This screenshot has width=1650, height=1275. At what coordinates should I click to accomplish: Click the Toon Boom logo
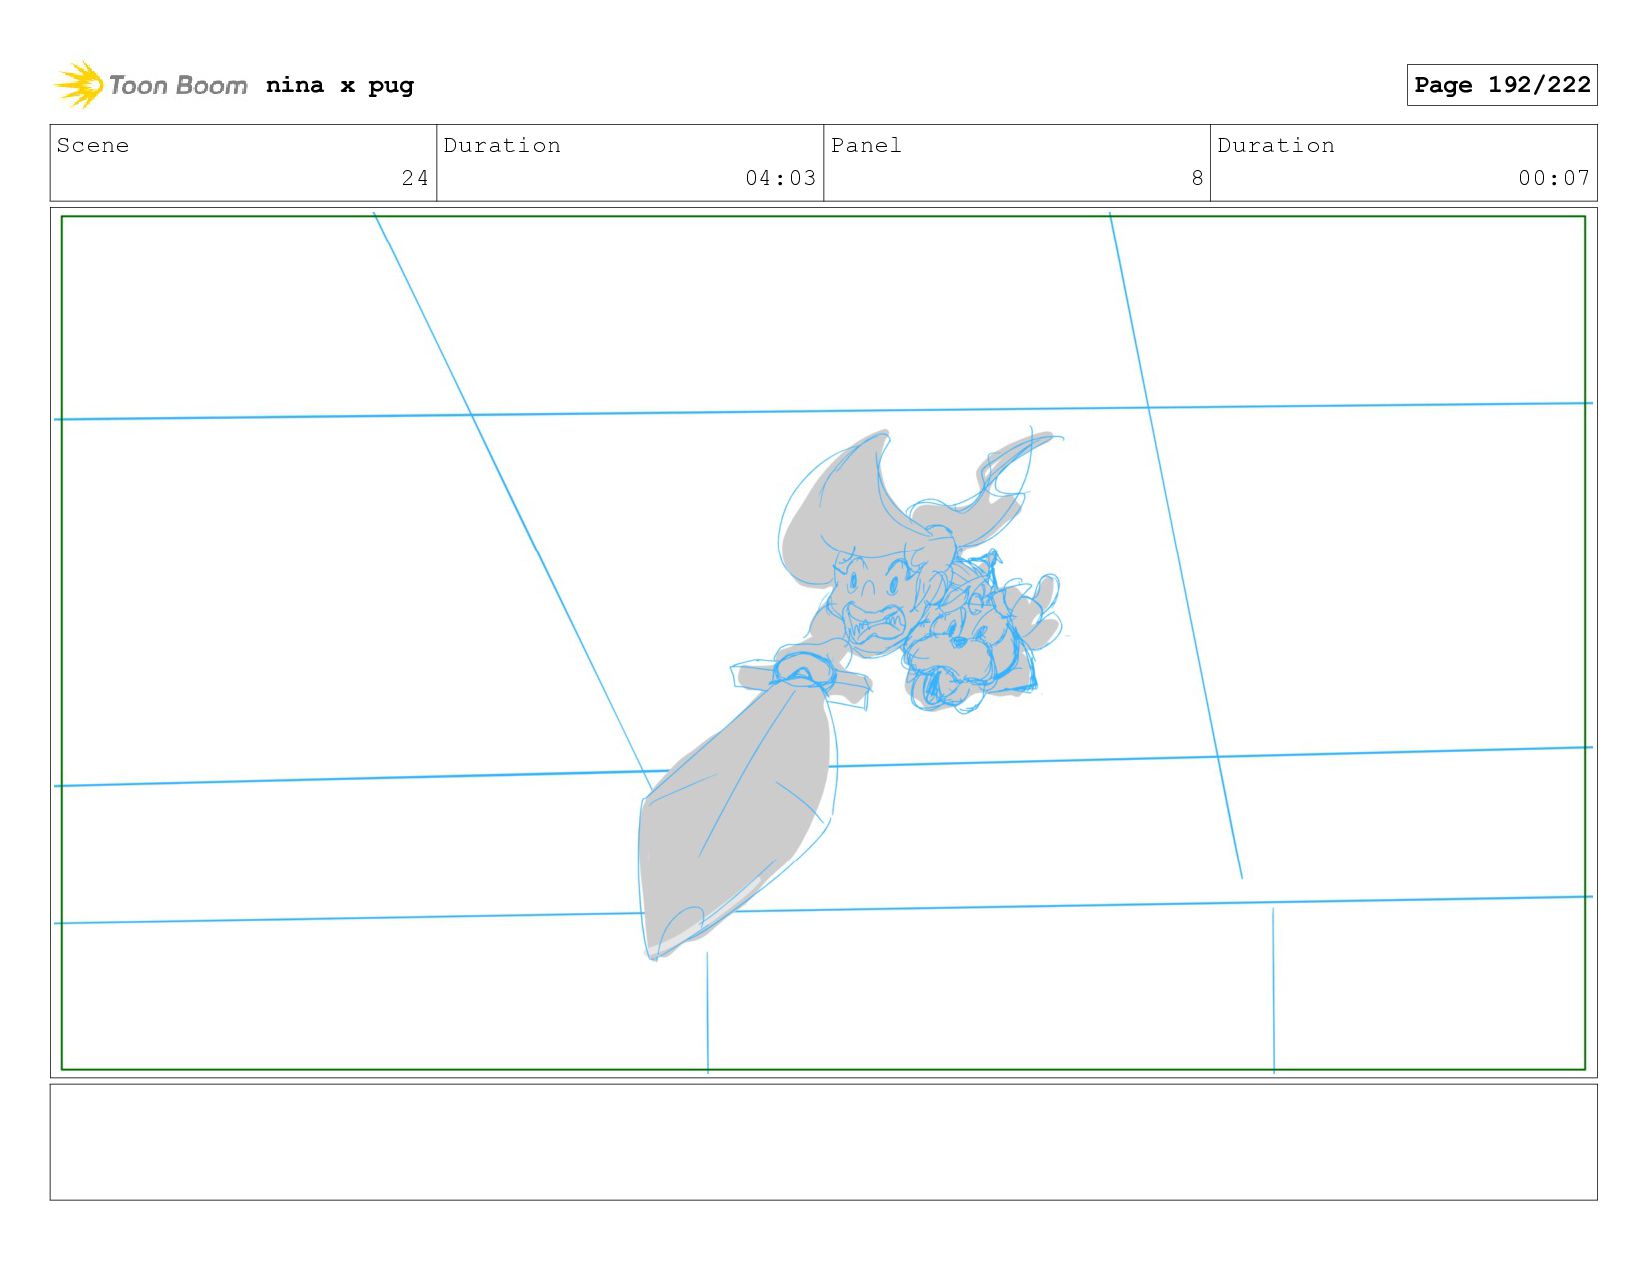[150, 85]
